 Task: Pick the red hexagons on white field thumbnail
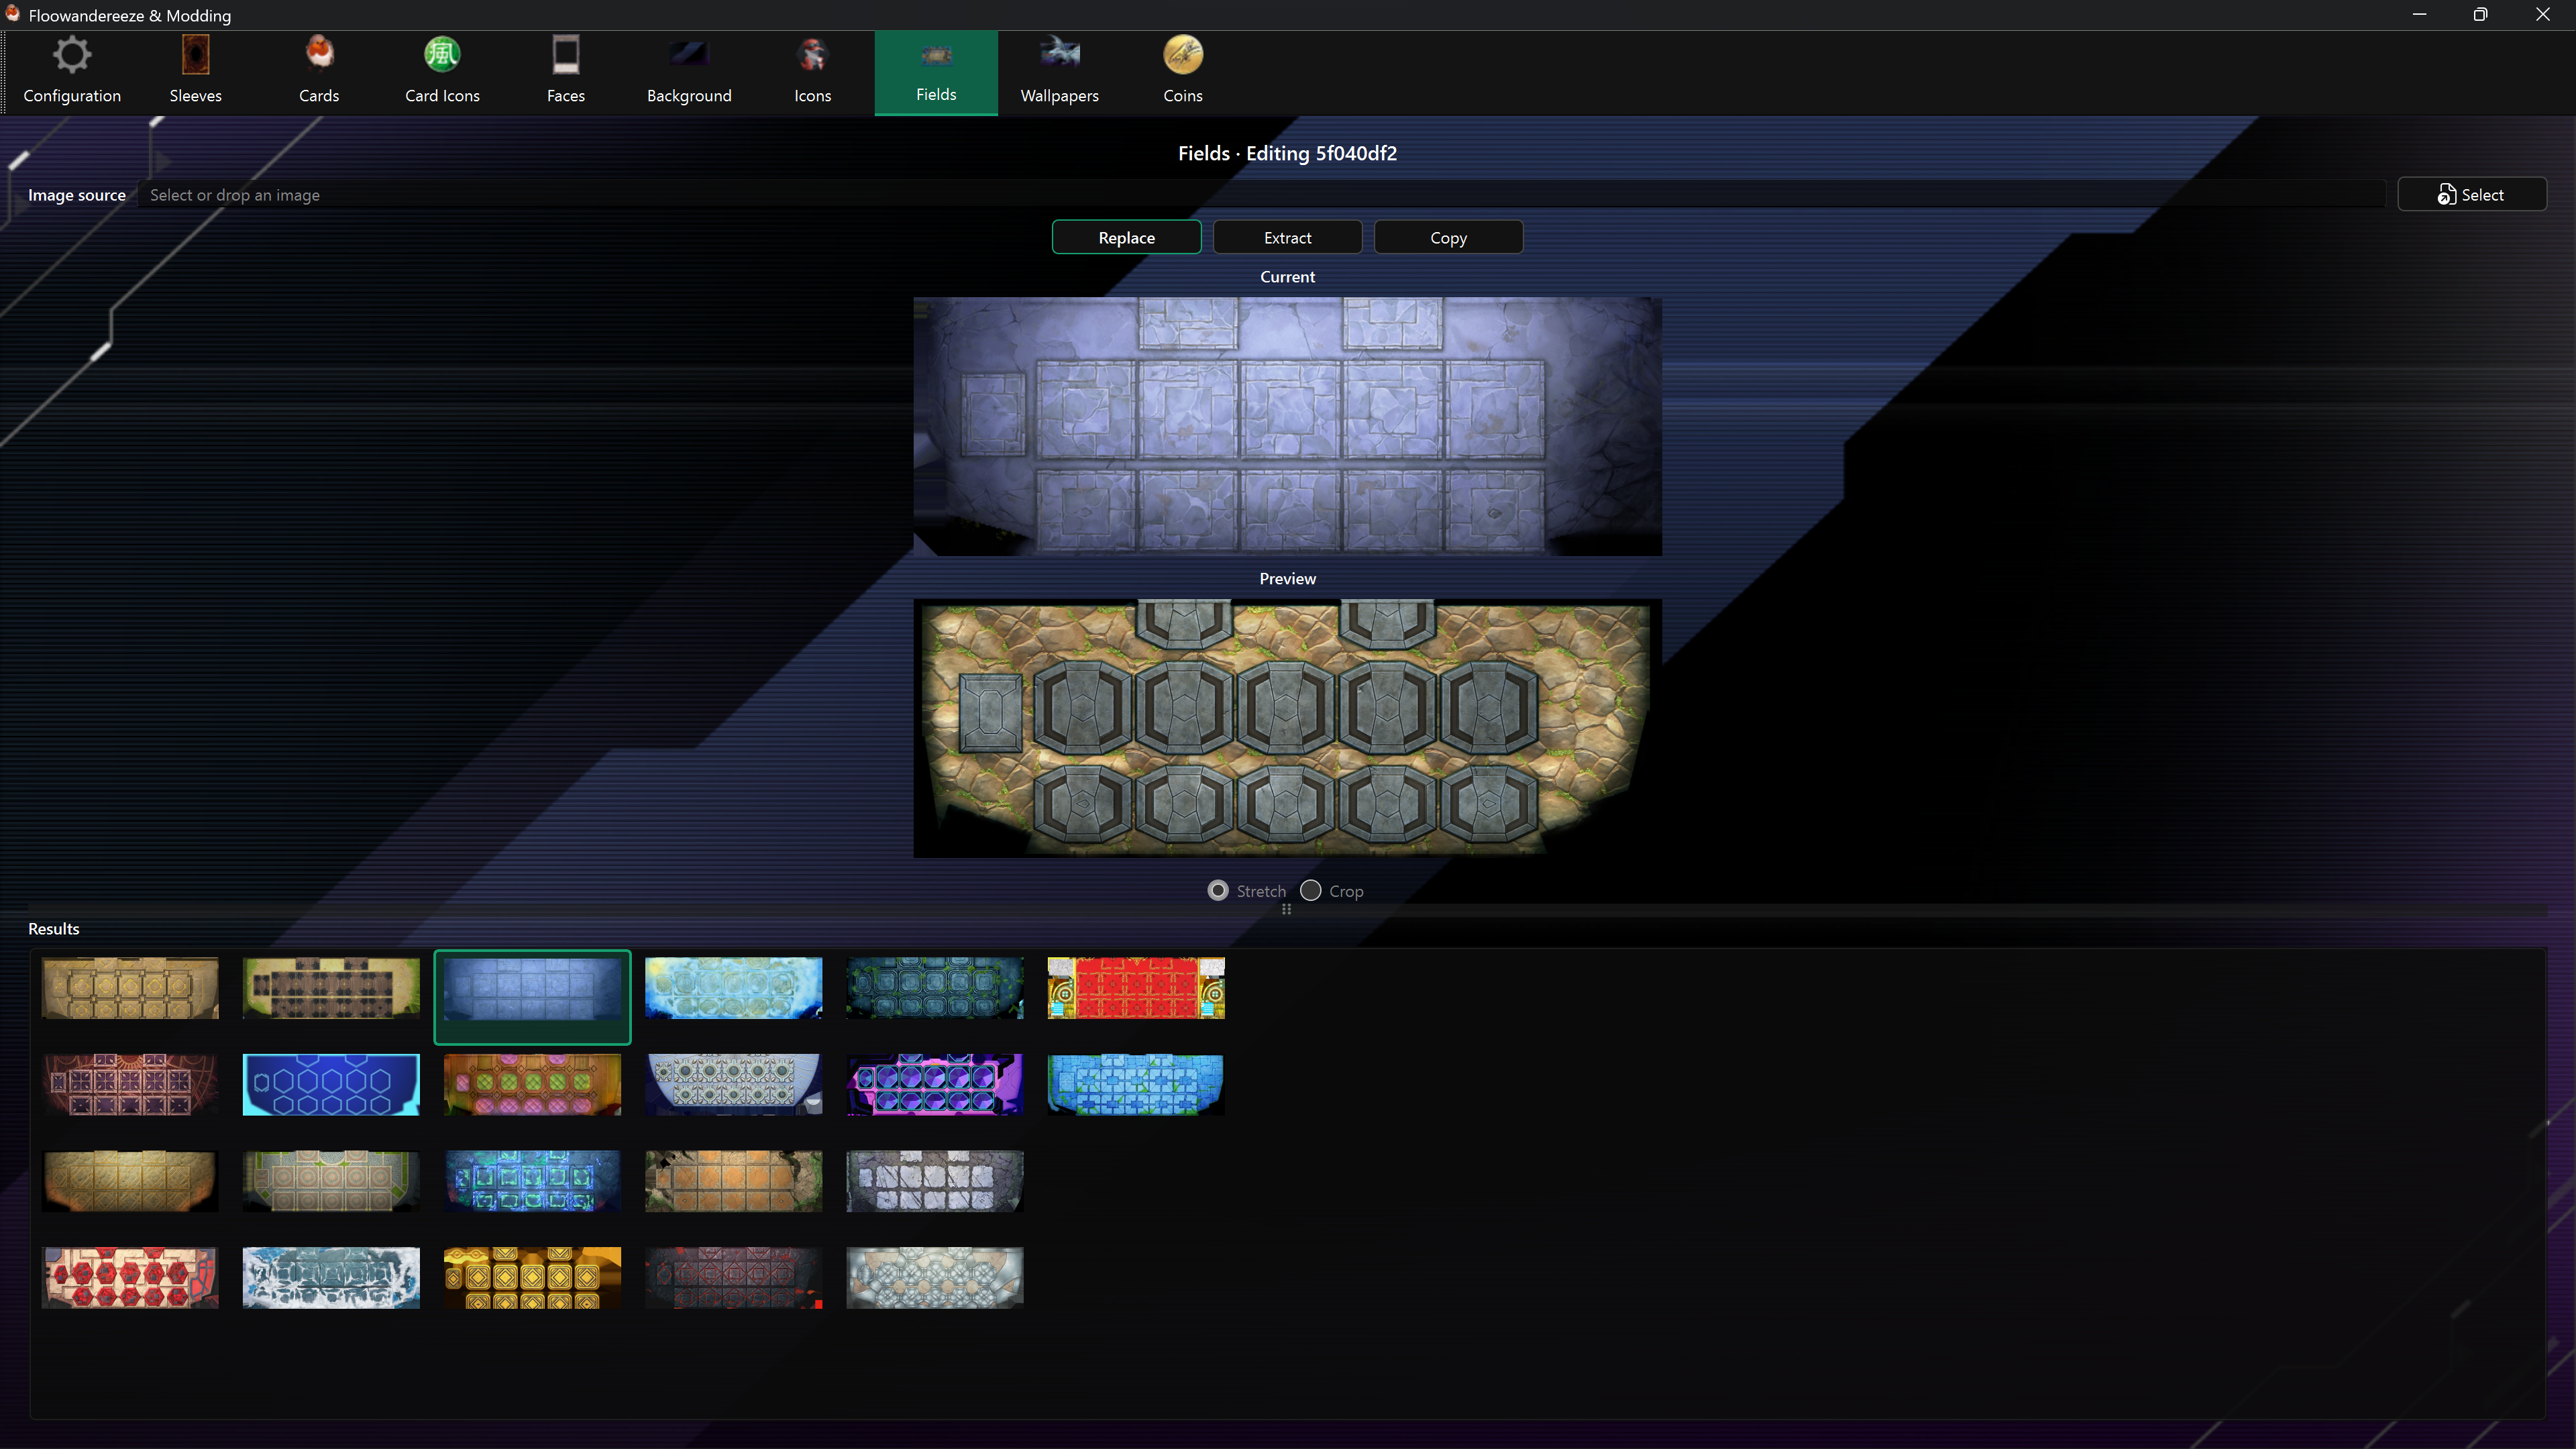pos(130,1277)
